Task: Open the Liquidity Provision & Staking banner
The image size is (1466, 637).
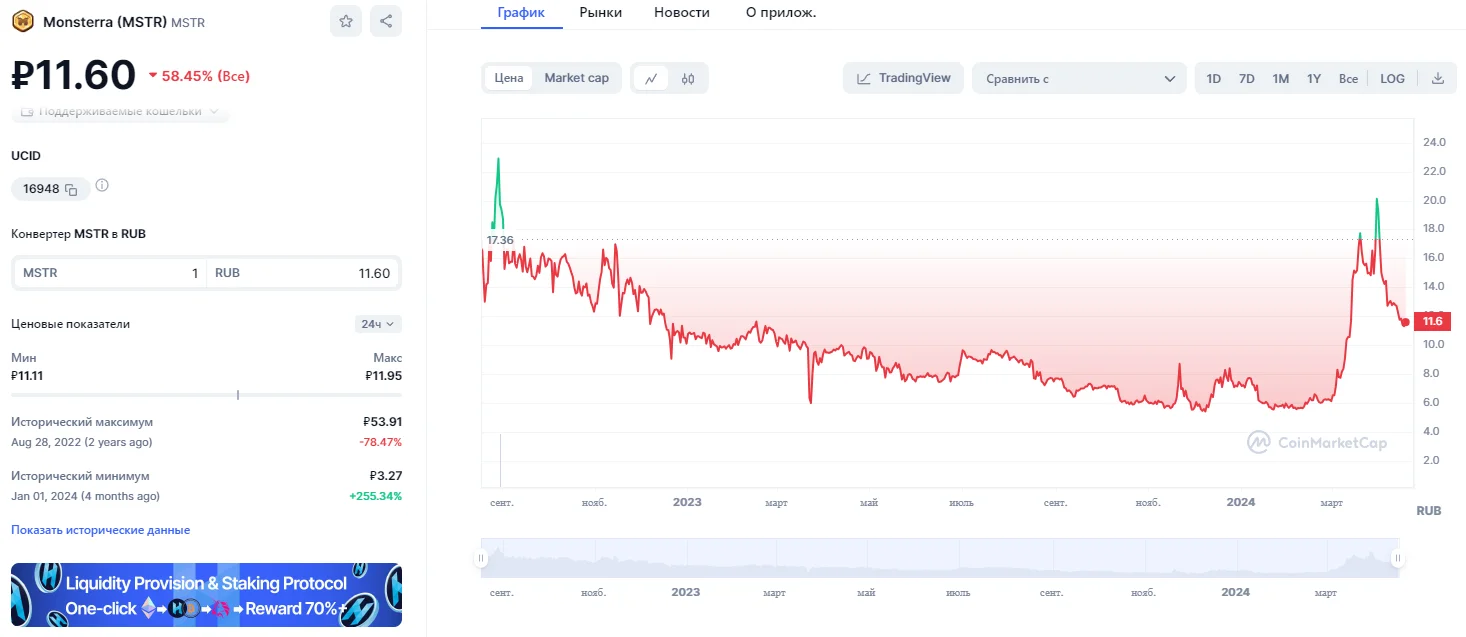Action: [206, 595]
